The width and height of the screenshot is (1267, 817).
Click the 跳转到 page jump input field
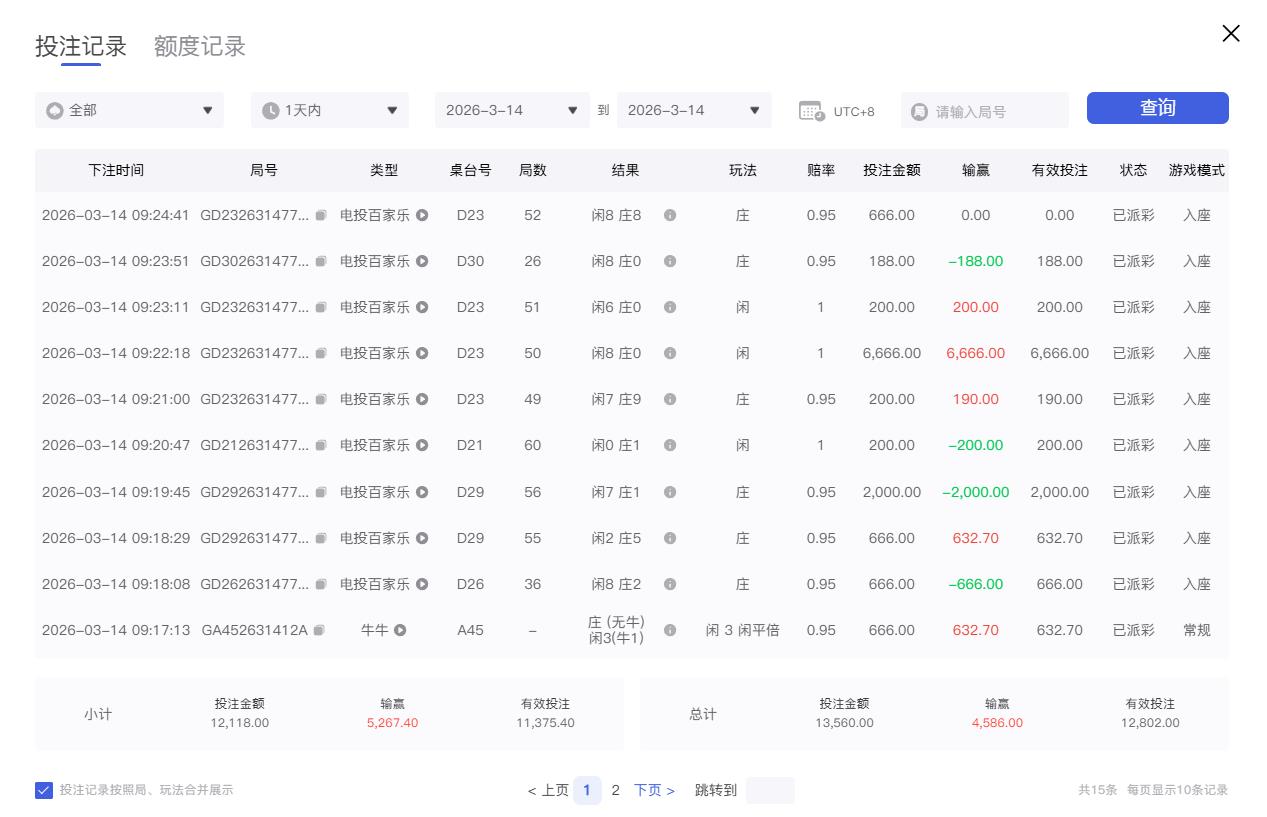[x=770, y=790]
